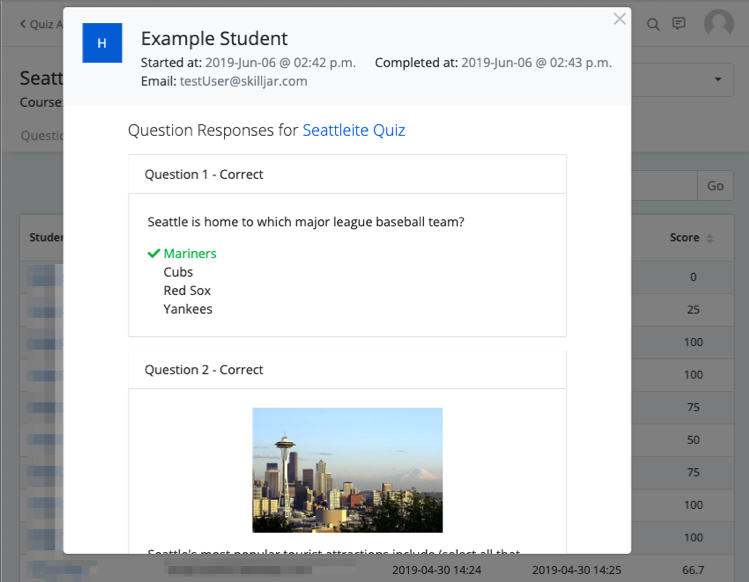Click the Go button
Viewport: 749px width, 582px height.
(715, 185)
